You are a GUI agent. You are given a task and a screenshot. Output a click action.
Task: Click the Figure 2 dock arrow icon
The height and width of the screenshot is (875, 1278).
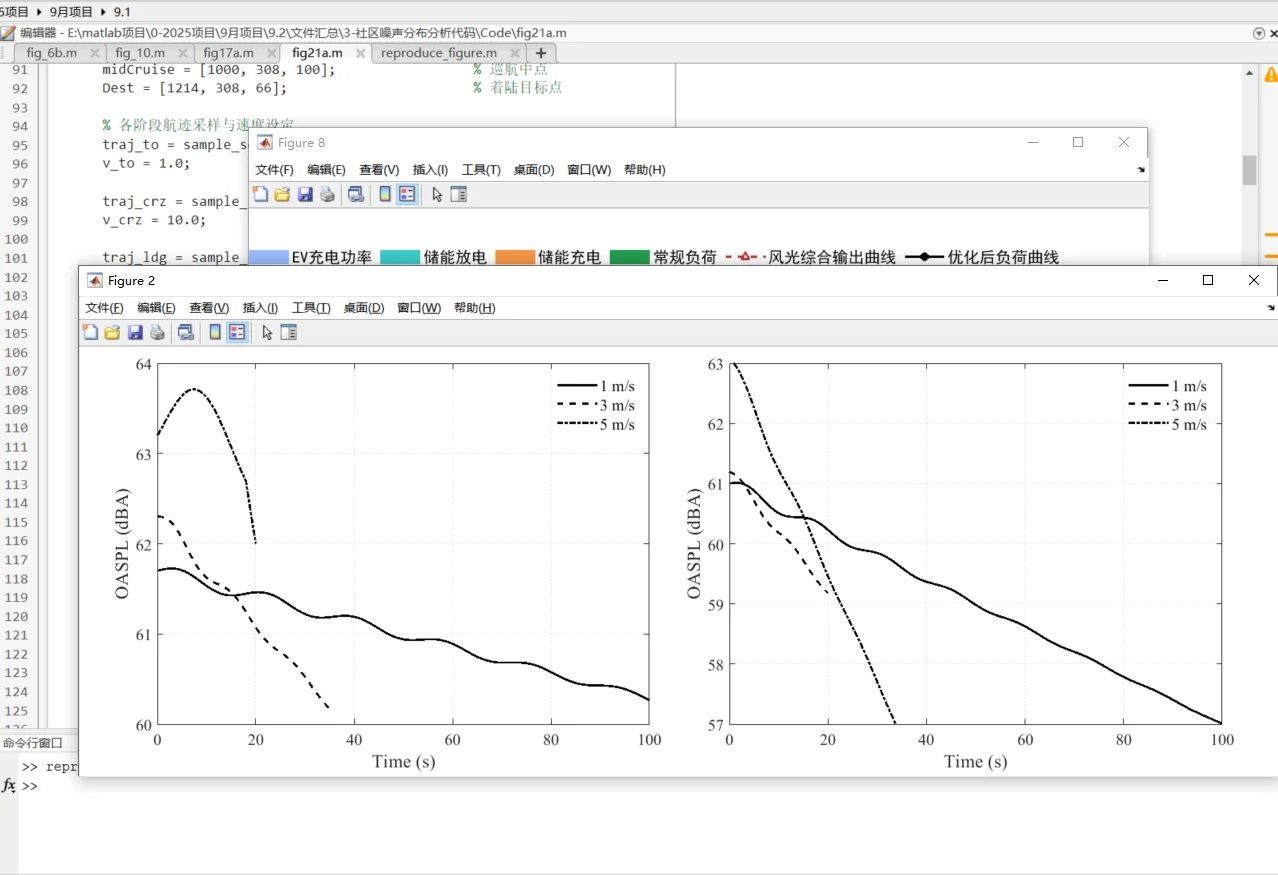click(1271, 308)
